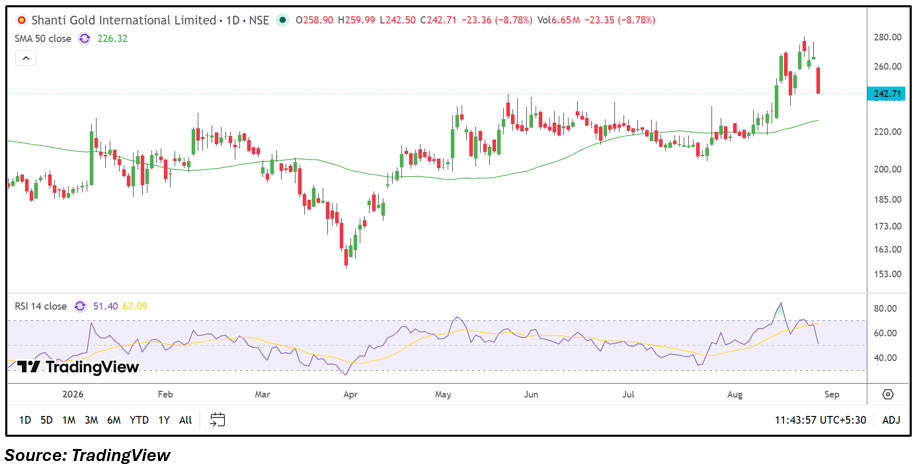The image size is (917, 466).
Task: Click the 173.00 price axis label
Action: pos(886,226)
